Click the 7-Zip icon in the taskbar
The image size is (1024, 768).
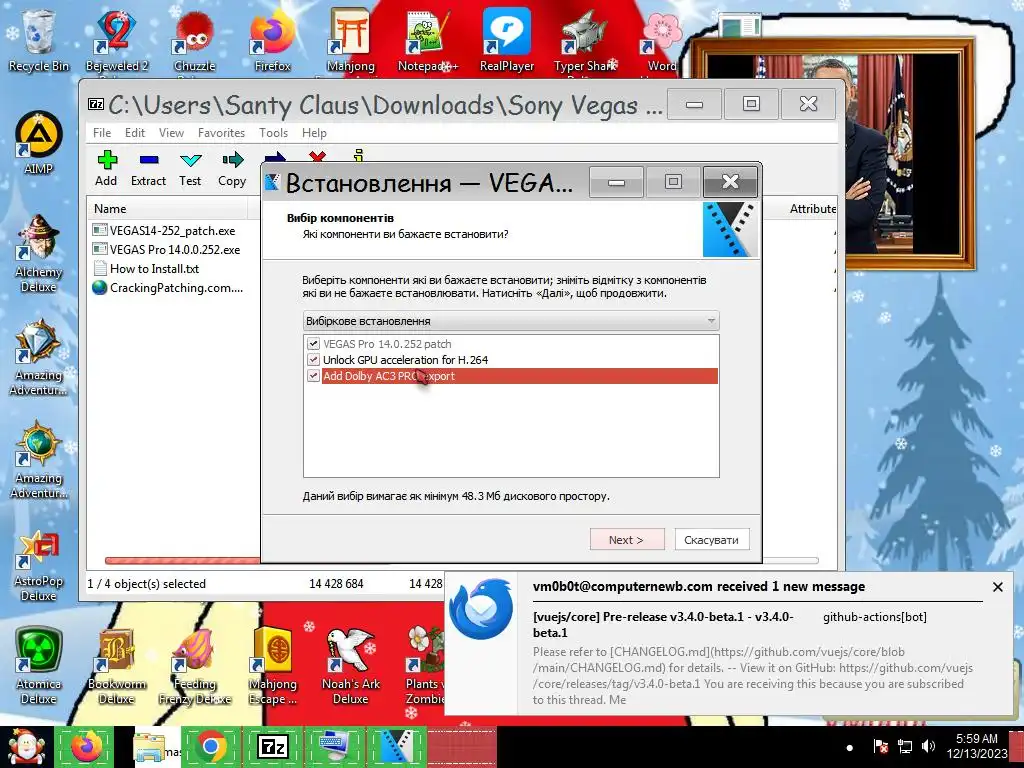pyautogui.click(x=273, y=746)
